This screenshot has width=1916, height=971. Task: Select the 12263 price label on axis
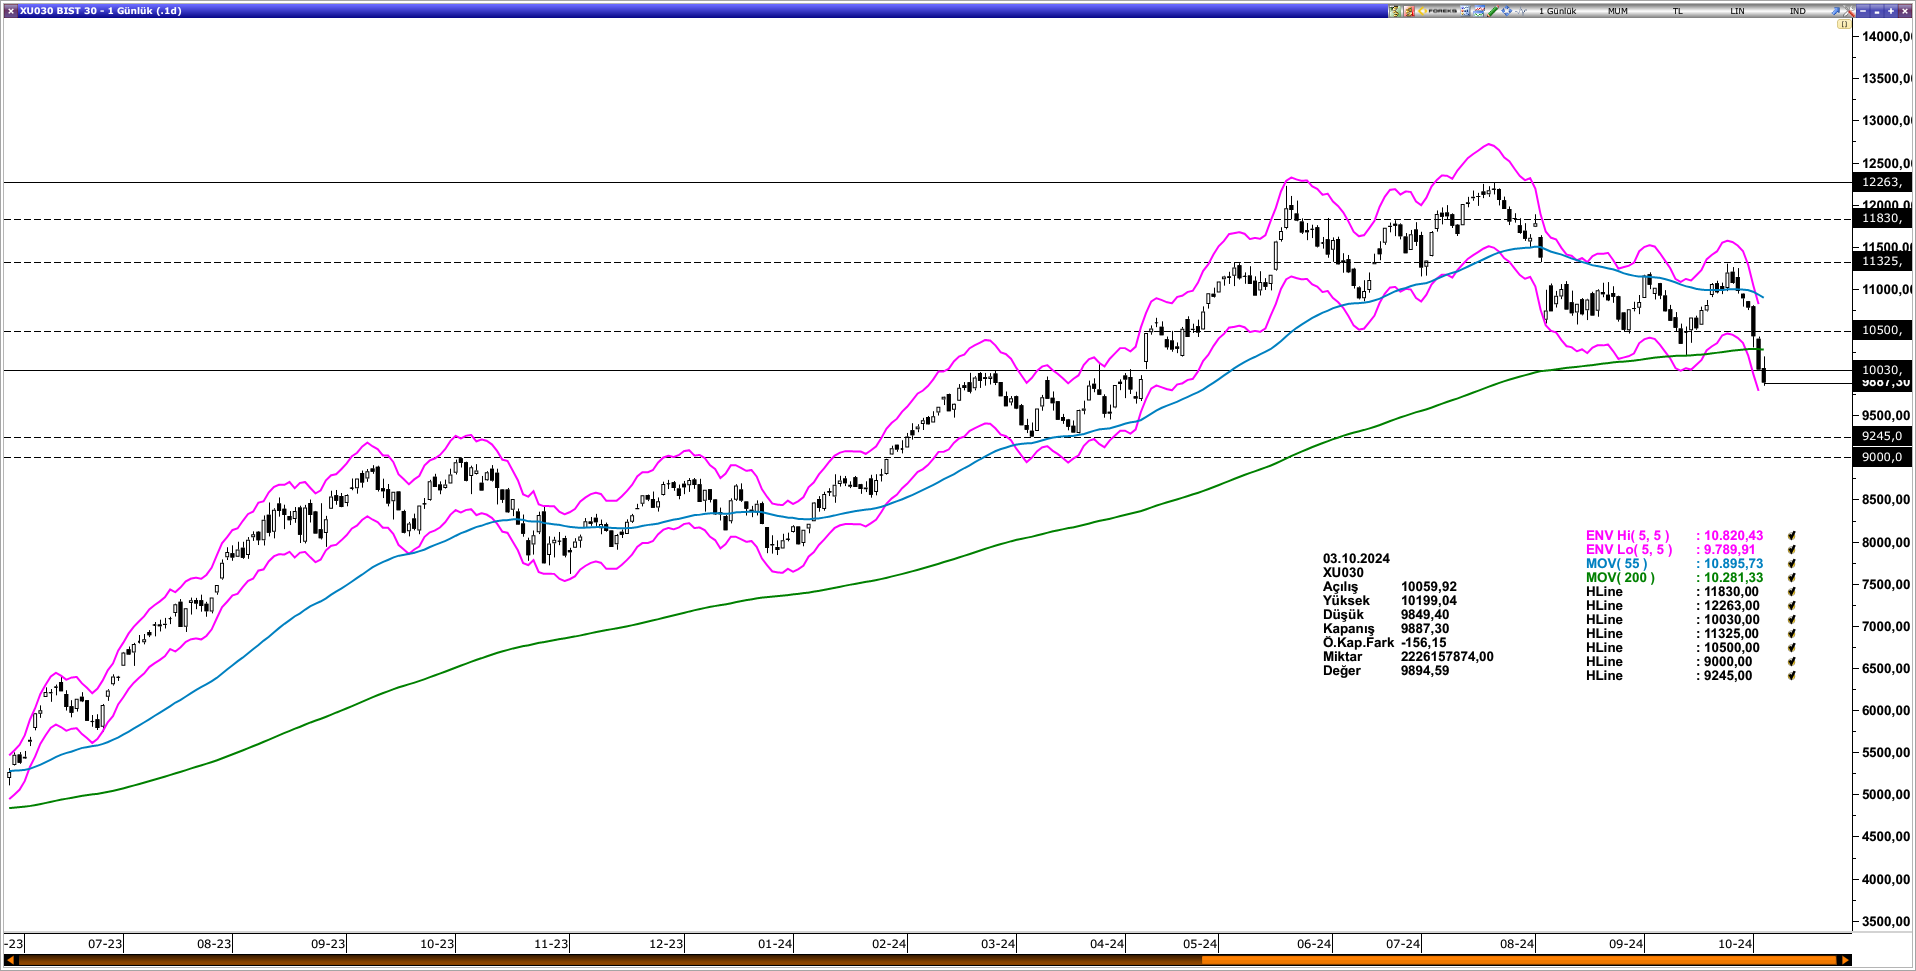click(x=1882, y=182)
